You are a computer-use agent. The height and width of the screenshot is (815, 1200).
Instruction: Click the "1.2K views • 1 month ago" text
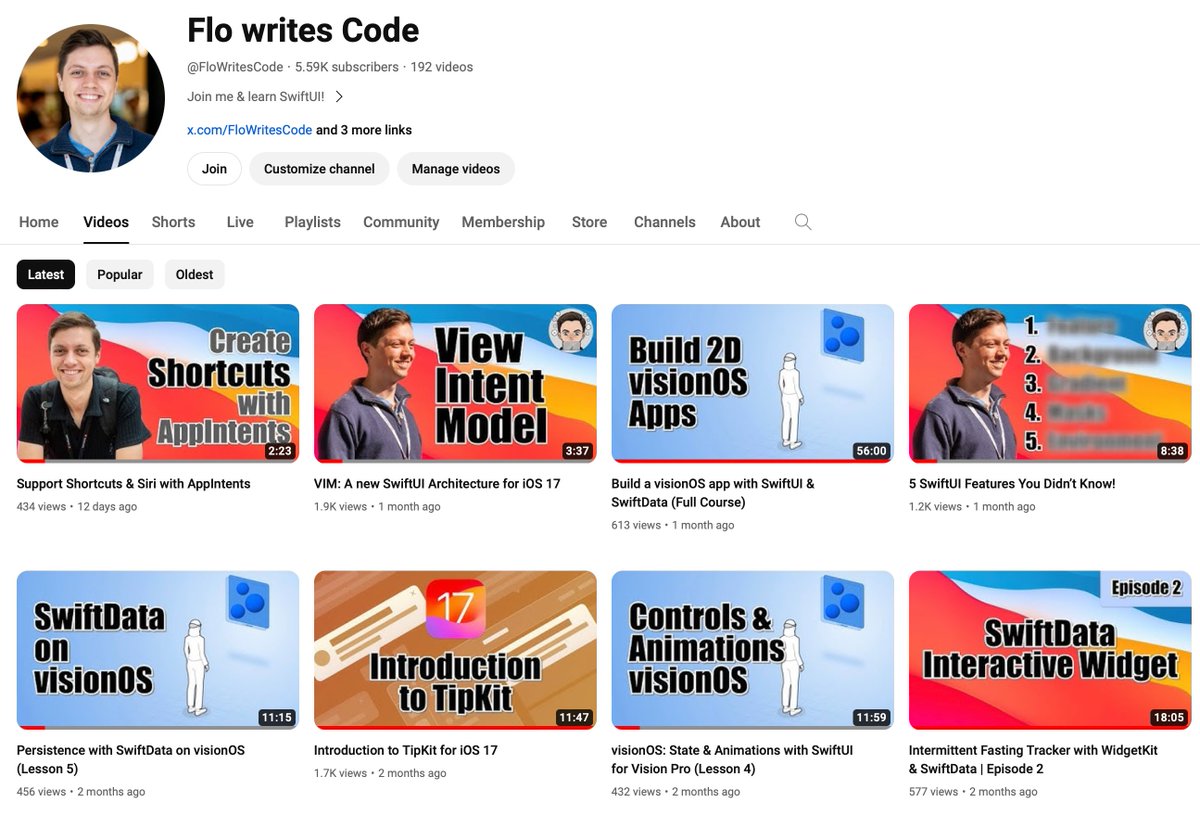tap(972, 507)
